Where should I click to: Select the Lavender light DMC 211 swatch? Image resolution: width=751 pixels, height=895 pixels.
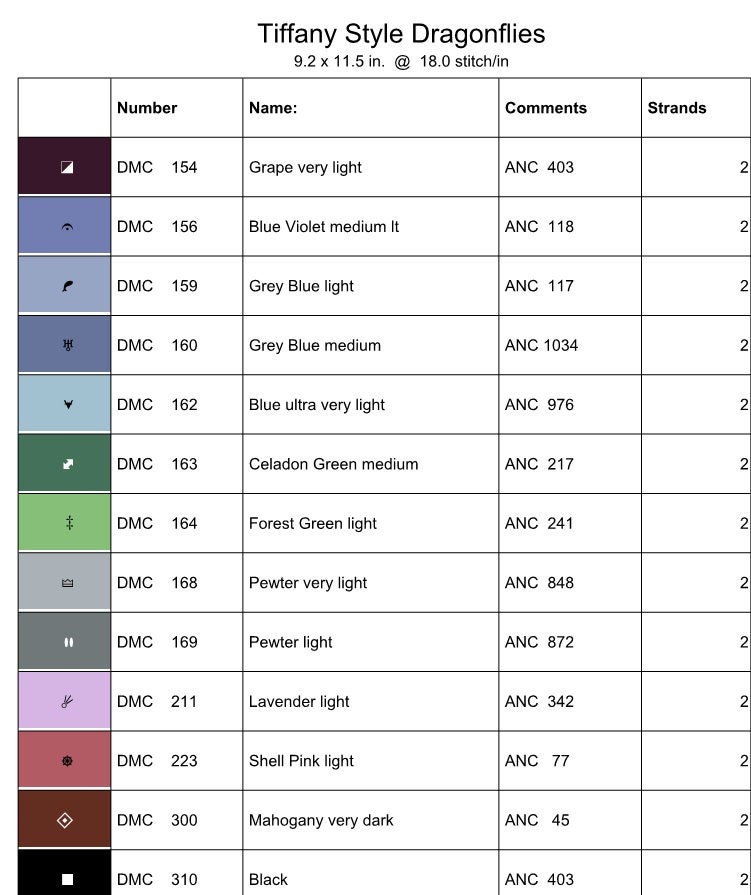click(64, 700)
